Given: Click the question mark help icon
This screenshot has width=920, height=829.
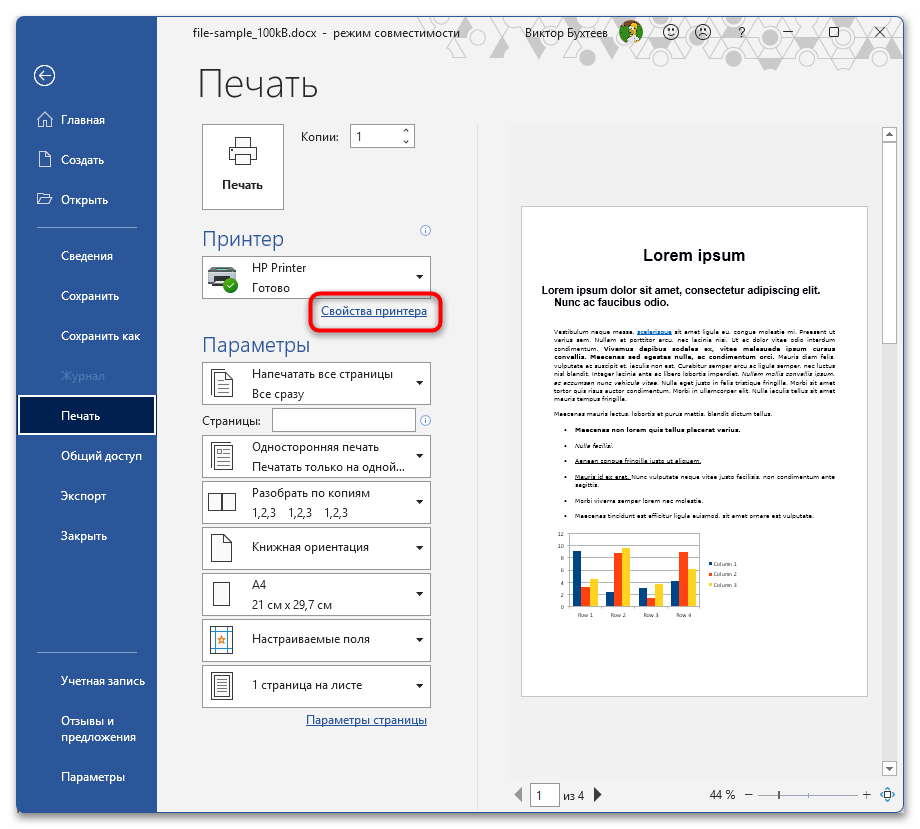Looking at the screenshot, I should pyautogui.click(x=742, y=32).
